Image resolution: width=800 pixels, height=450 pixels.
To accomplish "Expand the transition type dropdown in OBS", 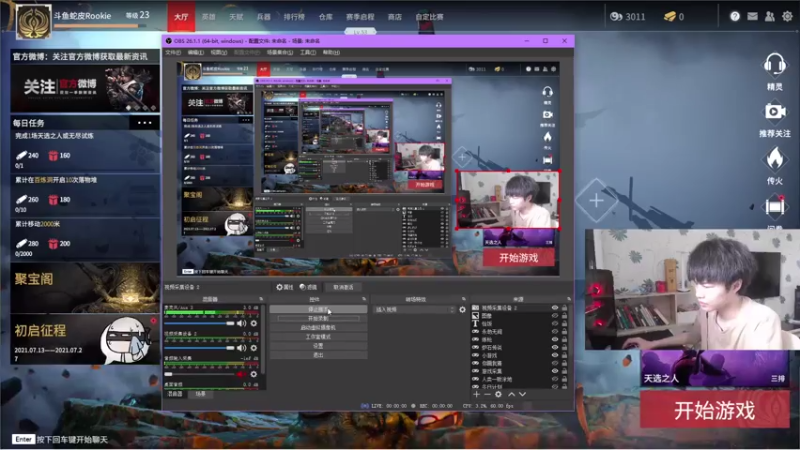I will click(x=414, y=310).
